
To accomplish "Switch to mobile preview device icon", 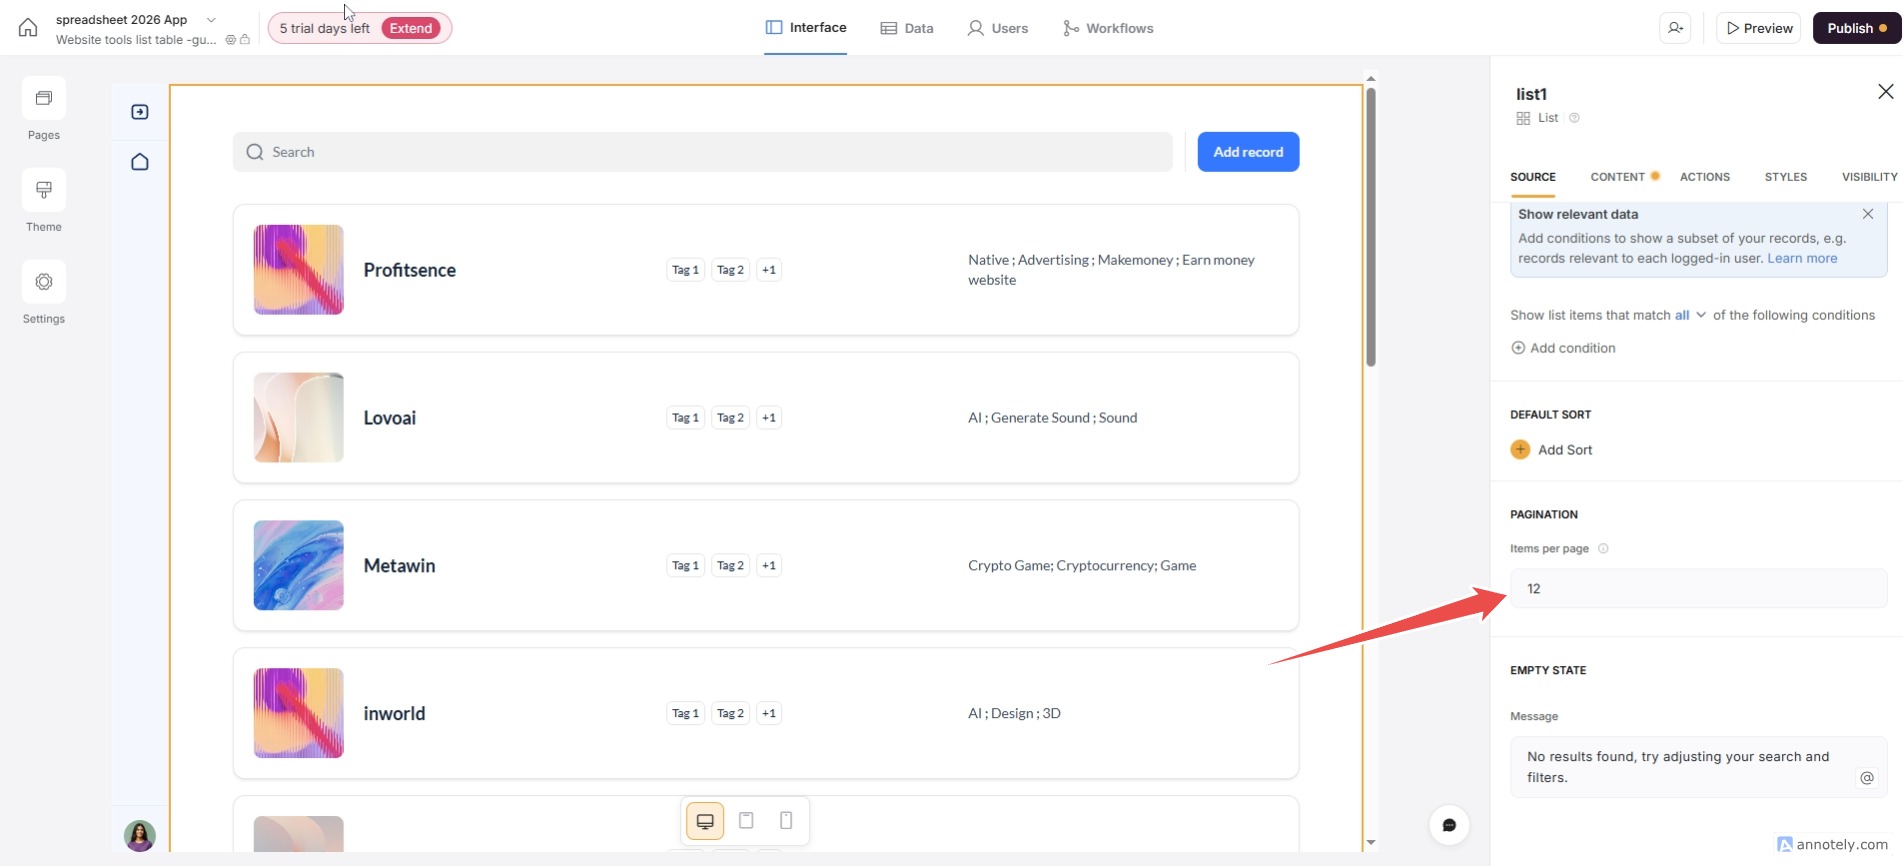I will [x=786, y=821].
